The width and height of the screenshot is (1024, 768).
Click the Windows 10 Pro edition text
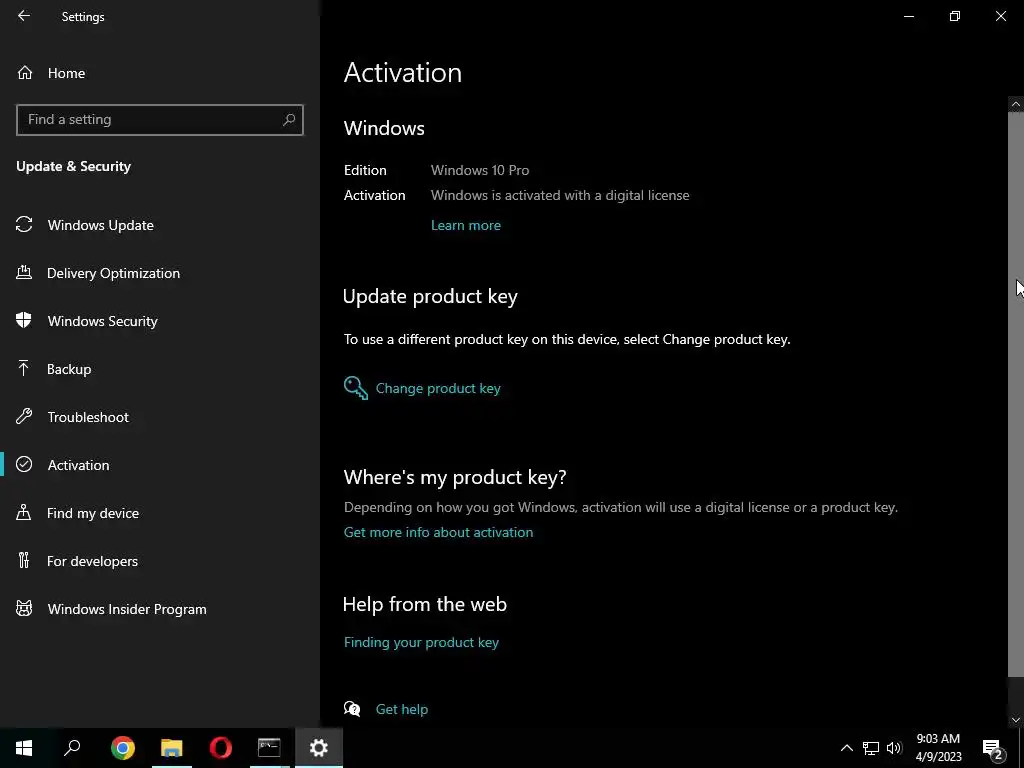click(x=480, y=170)
